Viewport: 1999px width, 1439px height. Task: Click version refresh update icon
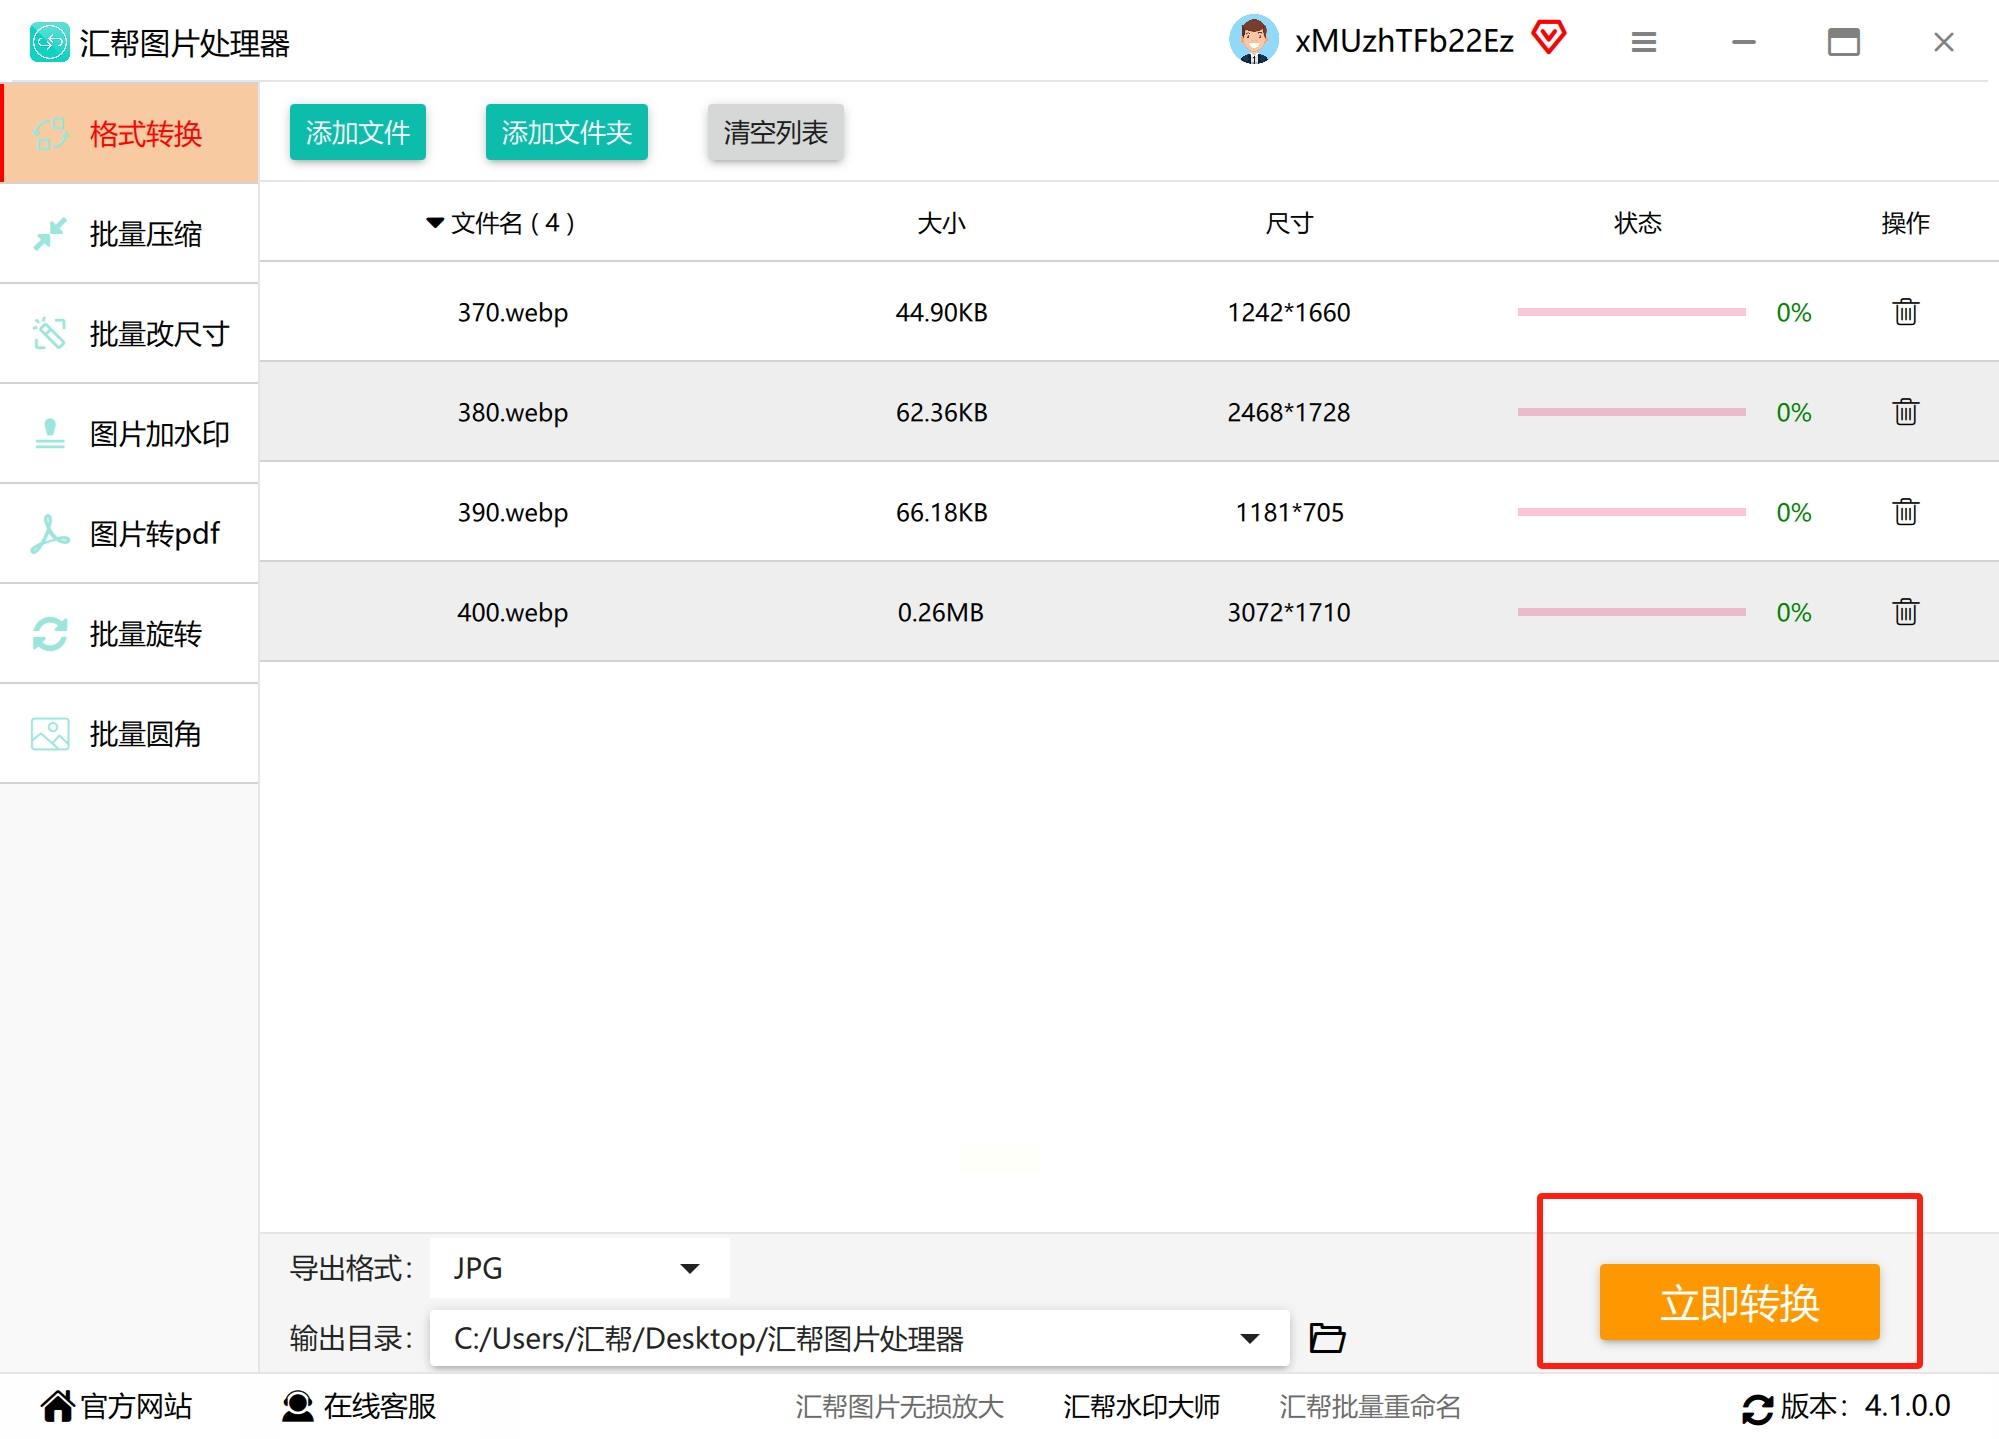click(1757, 1408)
